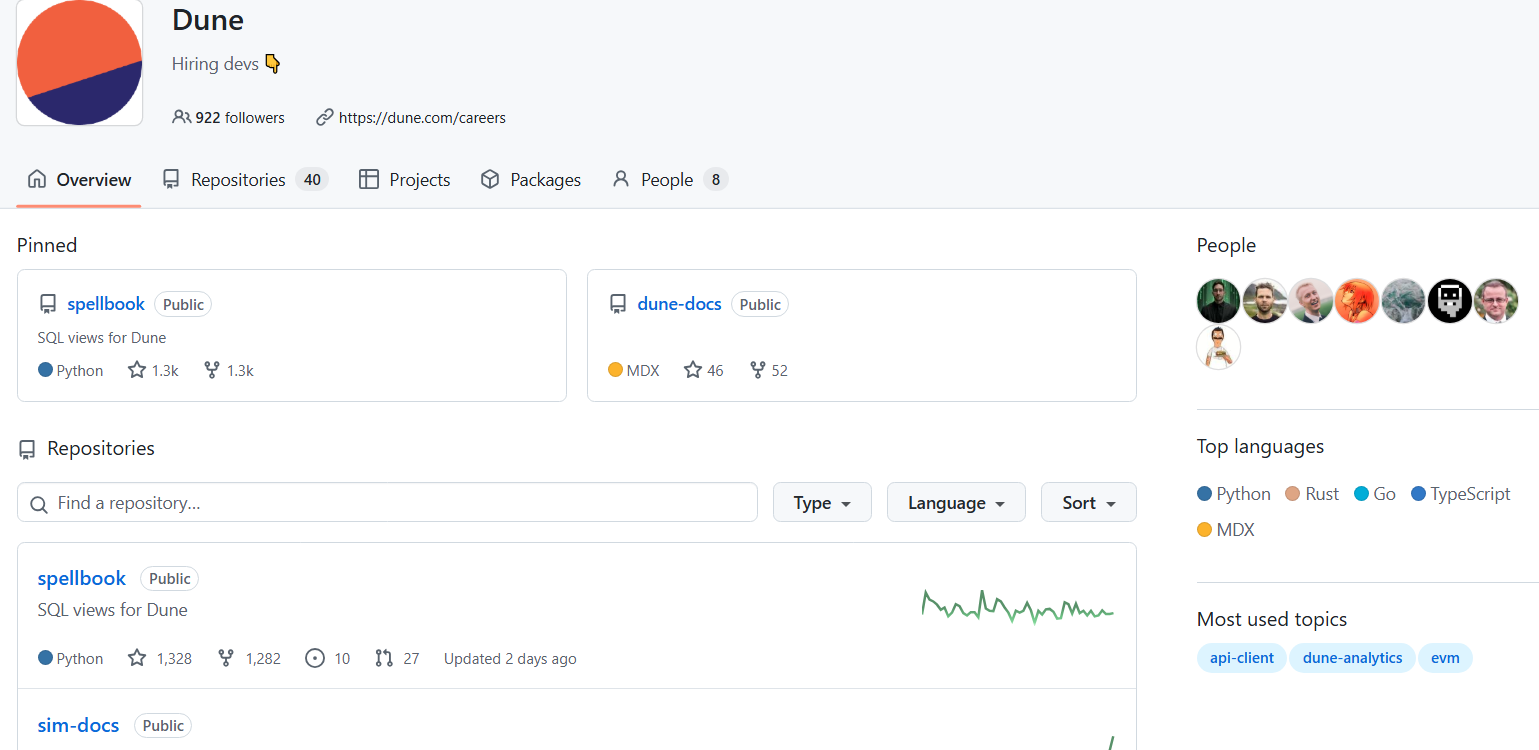1539x750 pixels.
Task: Select the api-client topic tag
Action: click(1241, 658)
